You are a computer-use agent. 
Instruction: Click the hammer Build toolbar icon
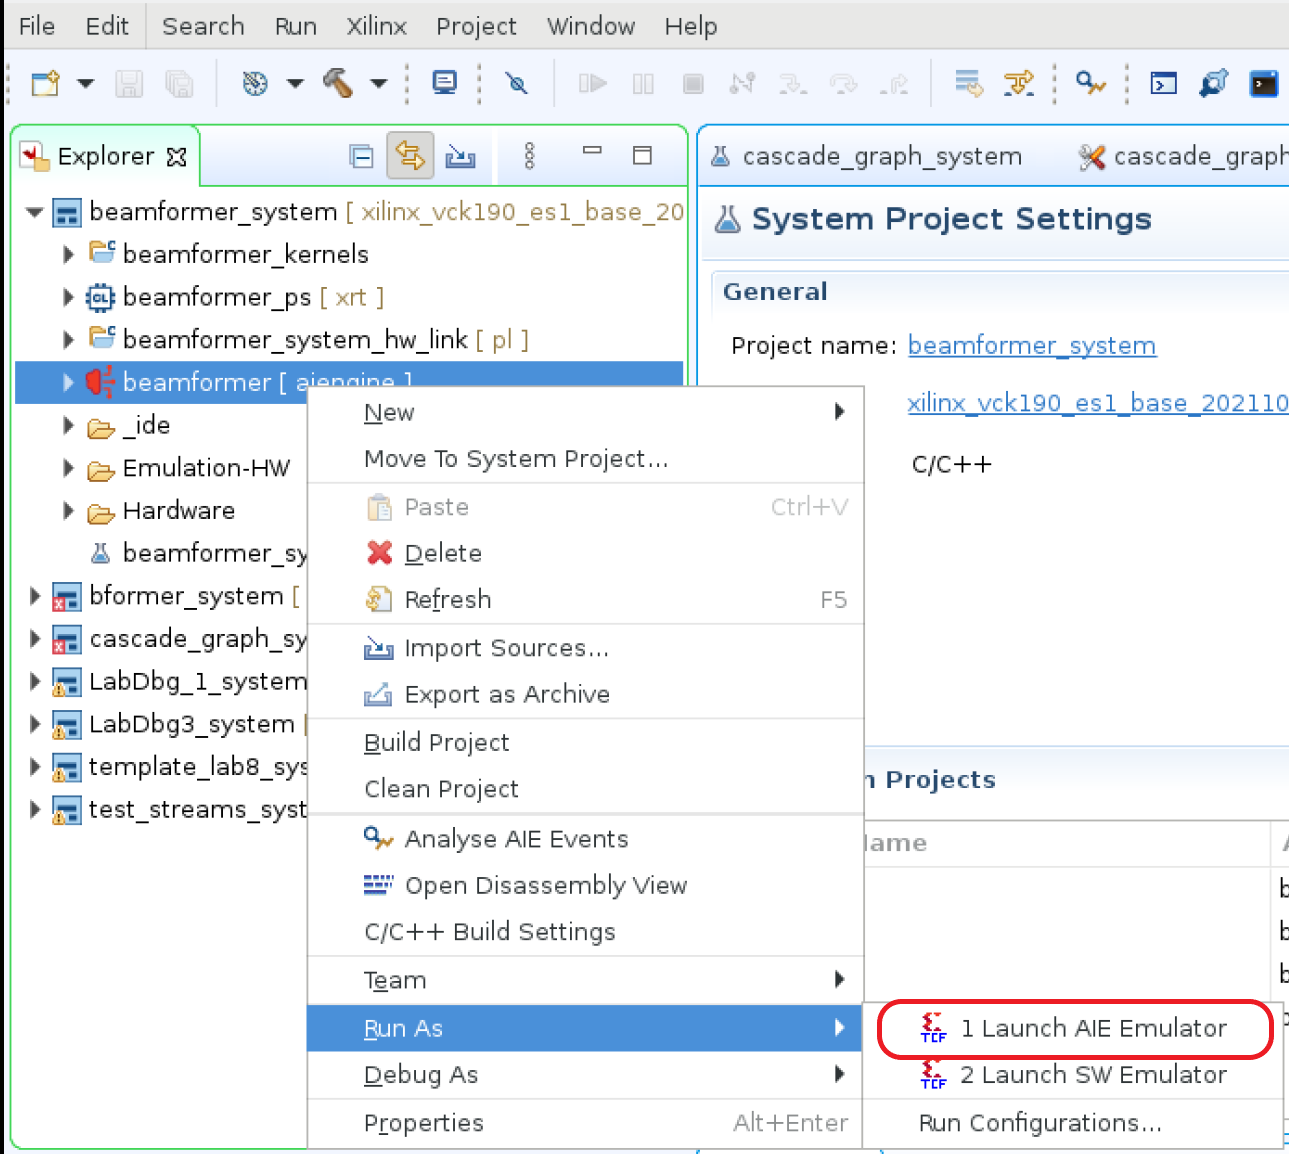[338, 83]
